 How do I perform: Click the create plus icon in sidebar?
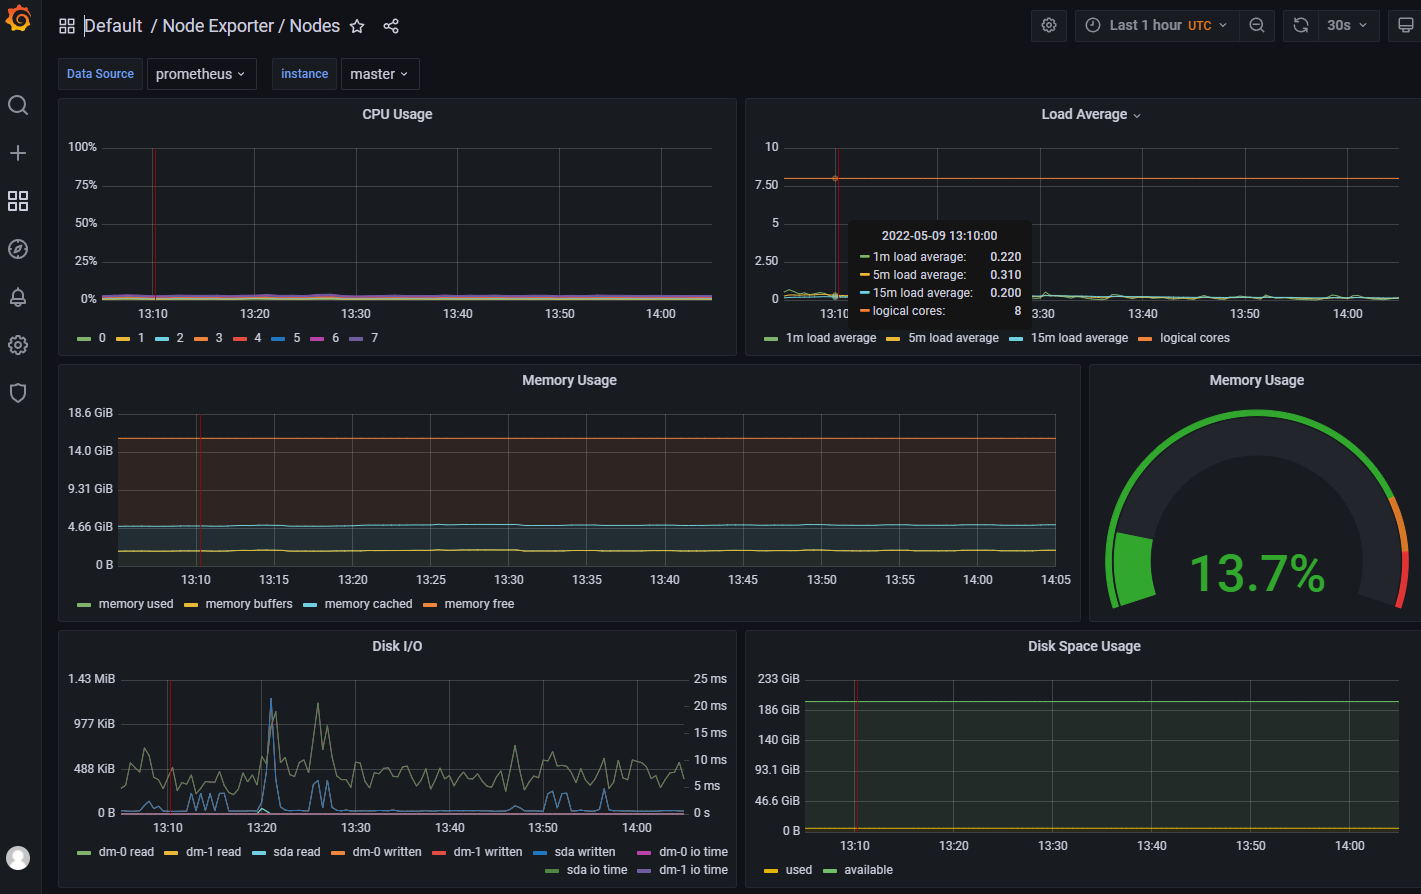pyautogui.click(x=18, y=153)
